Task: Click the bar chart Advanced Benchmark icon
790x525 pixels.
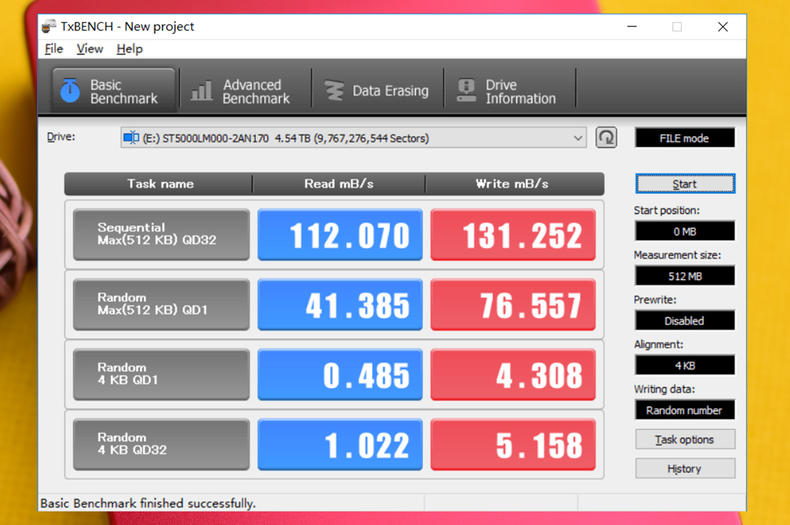Action: [201, 91]
